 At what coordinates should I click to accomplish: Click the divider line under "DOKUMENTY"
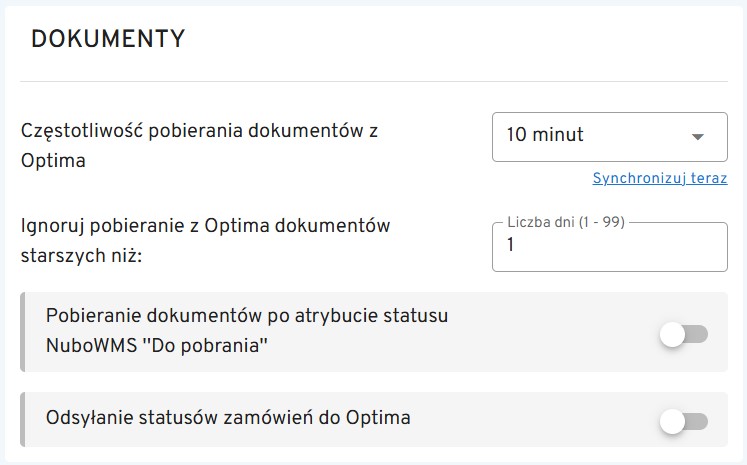(373, 81)
